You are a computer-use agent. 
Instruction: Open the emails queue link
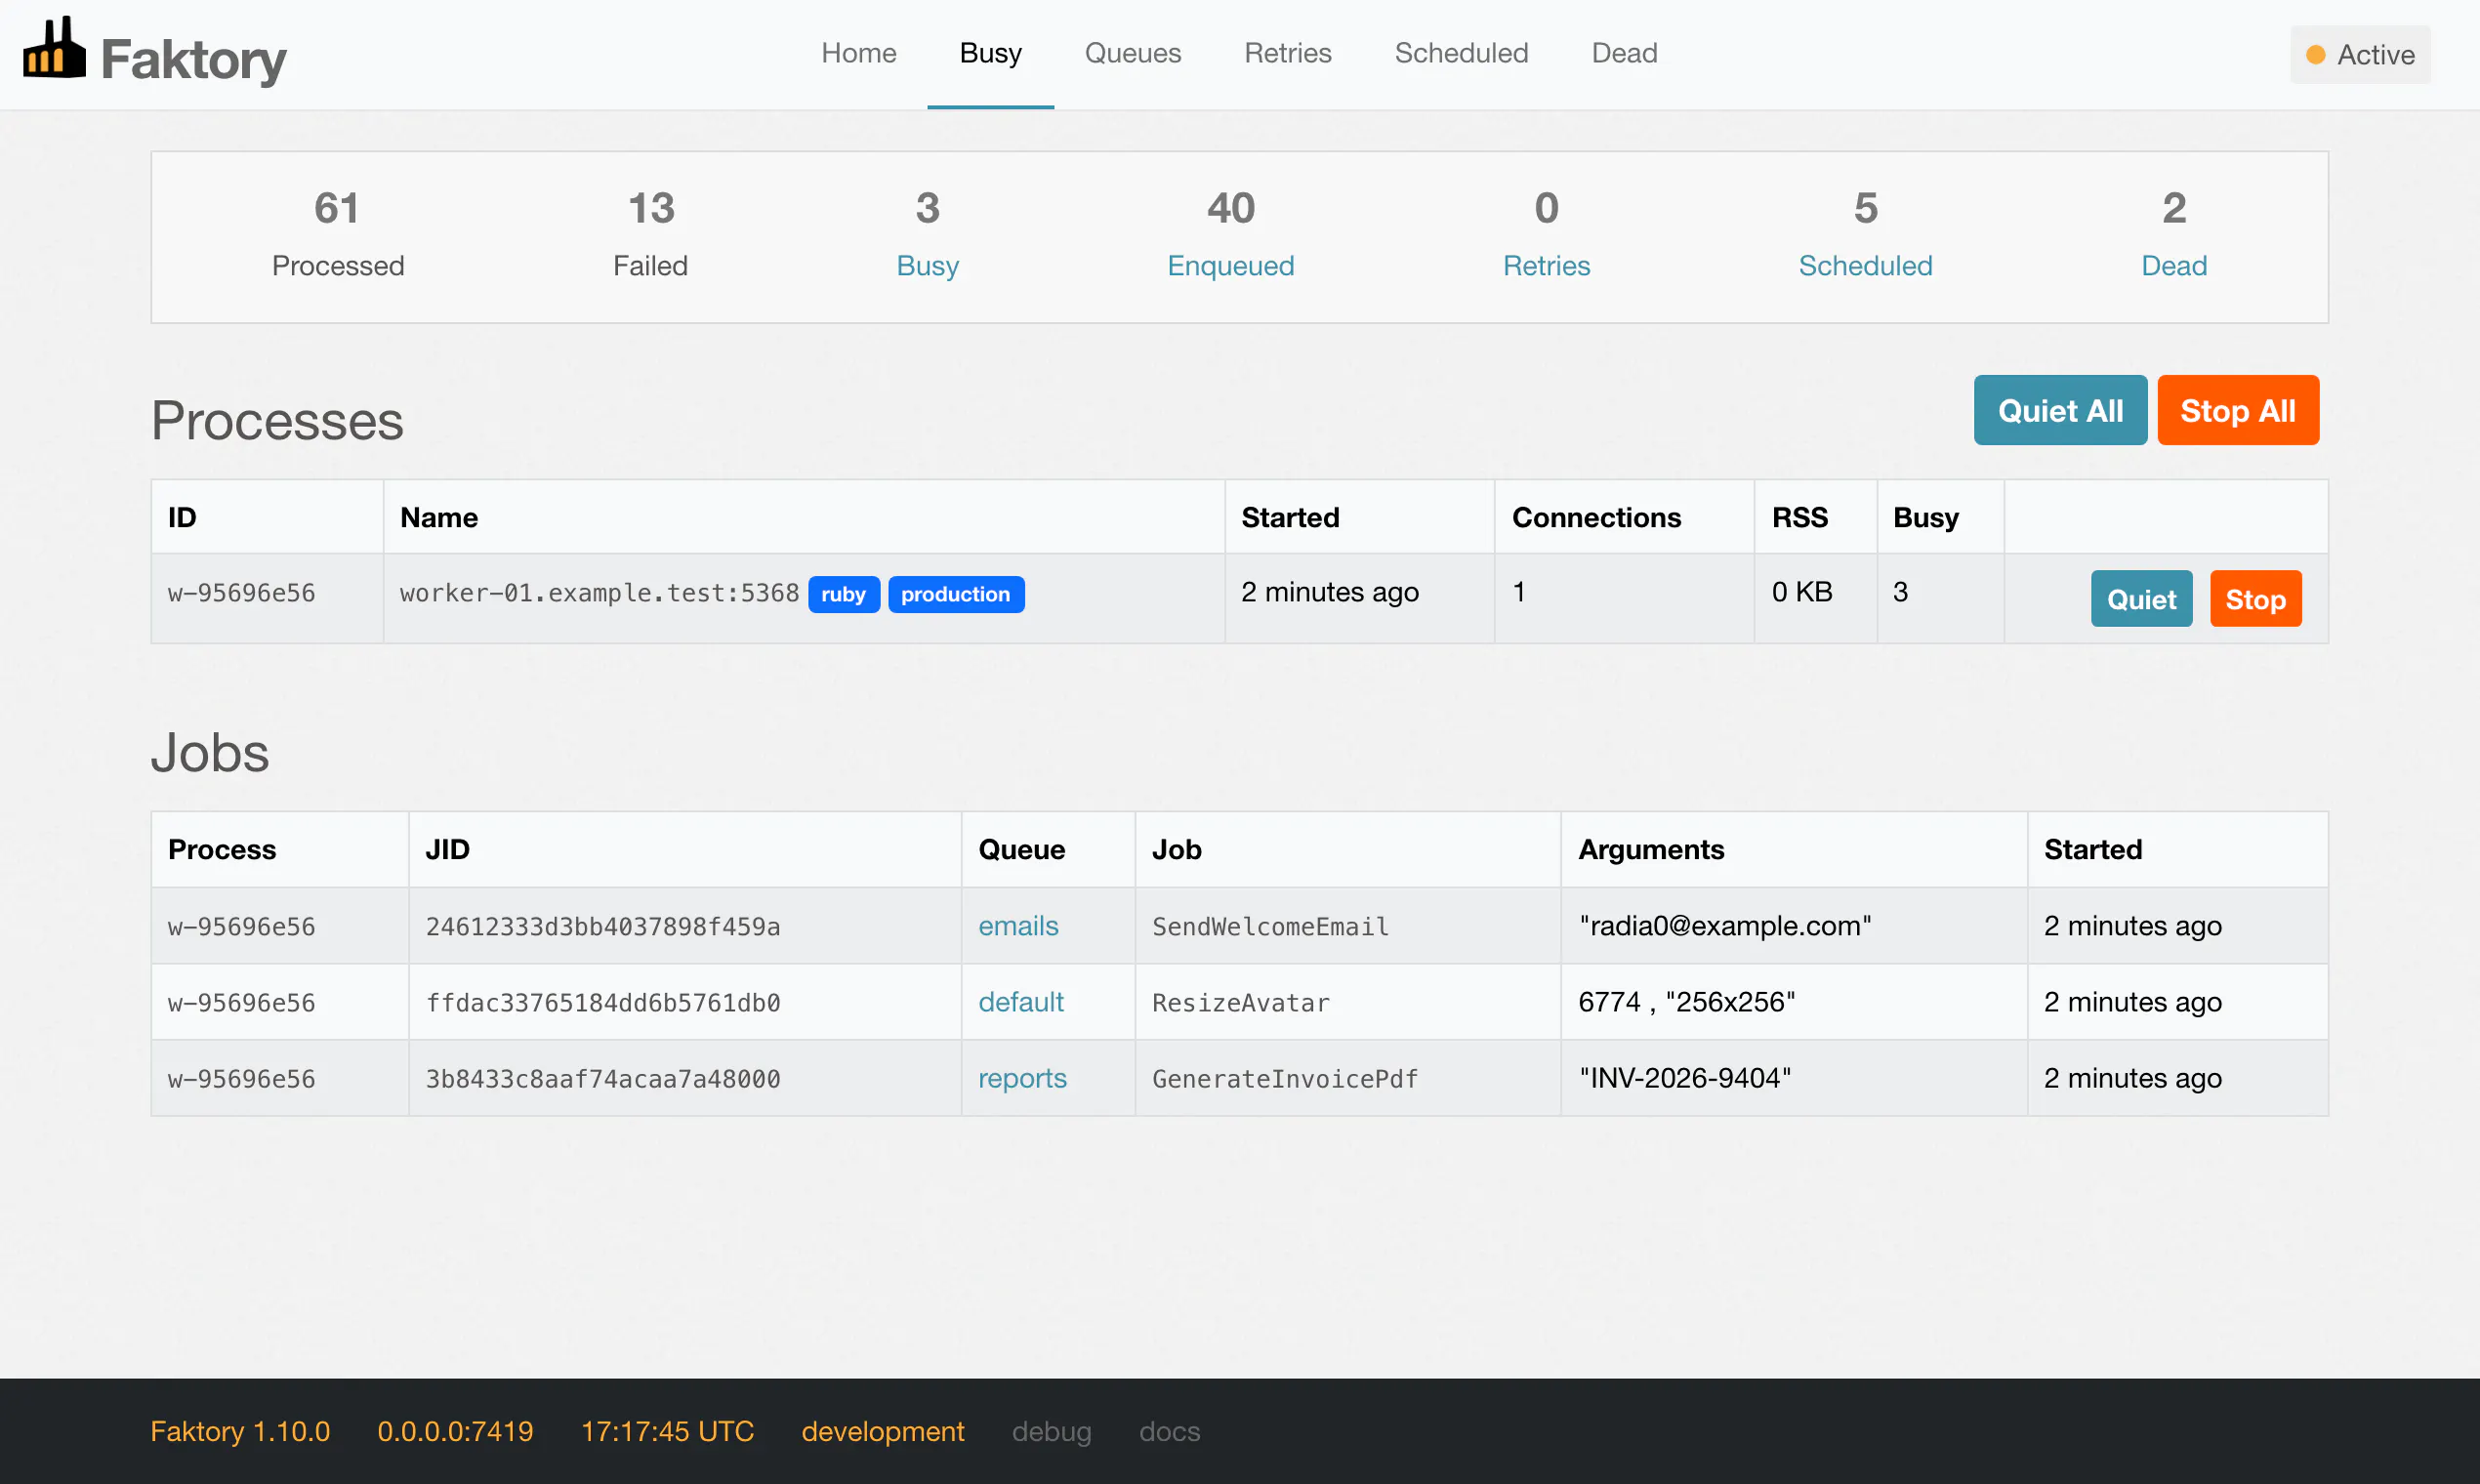coord(1018,926)
